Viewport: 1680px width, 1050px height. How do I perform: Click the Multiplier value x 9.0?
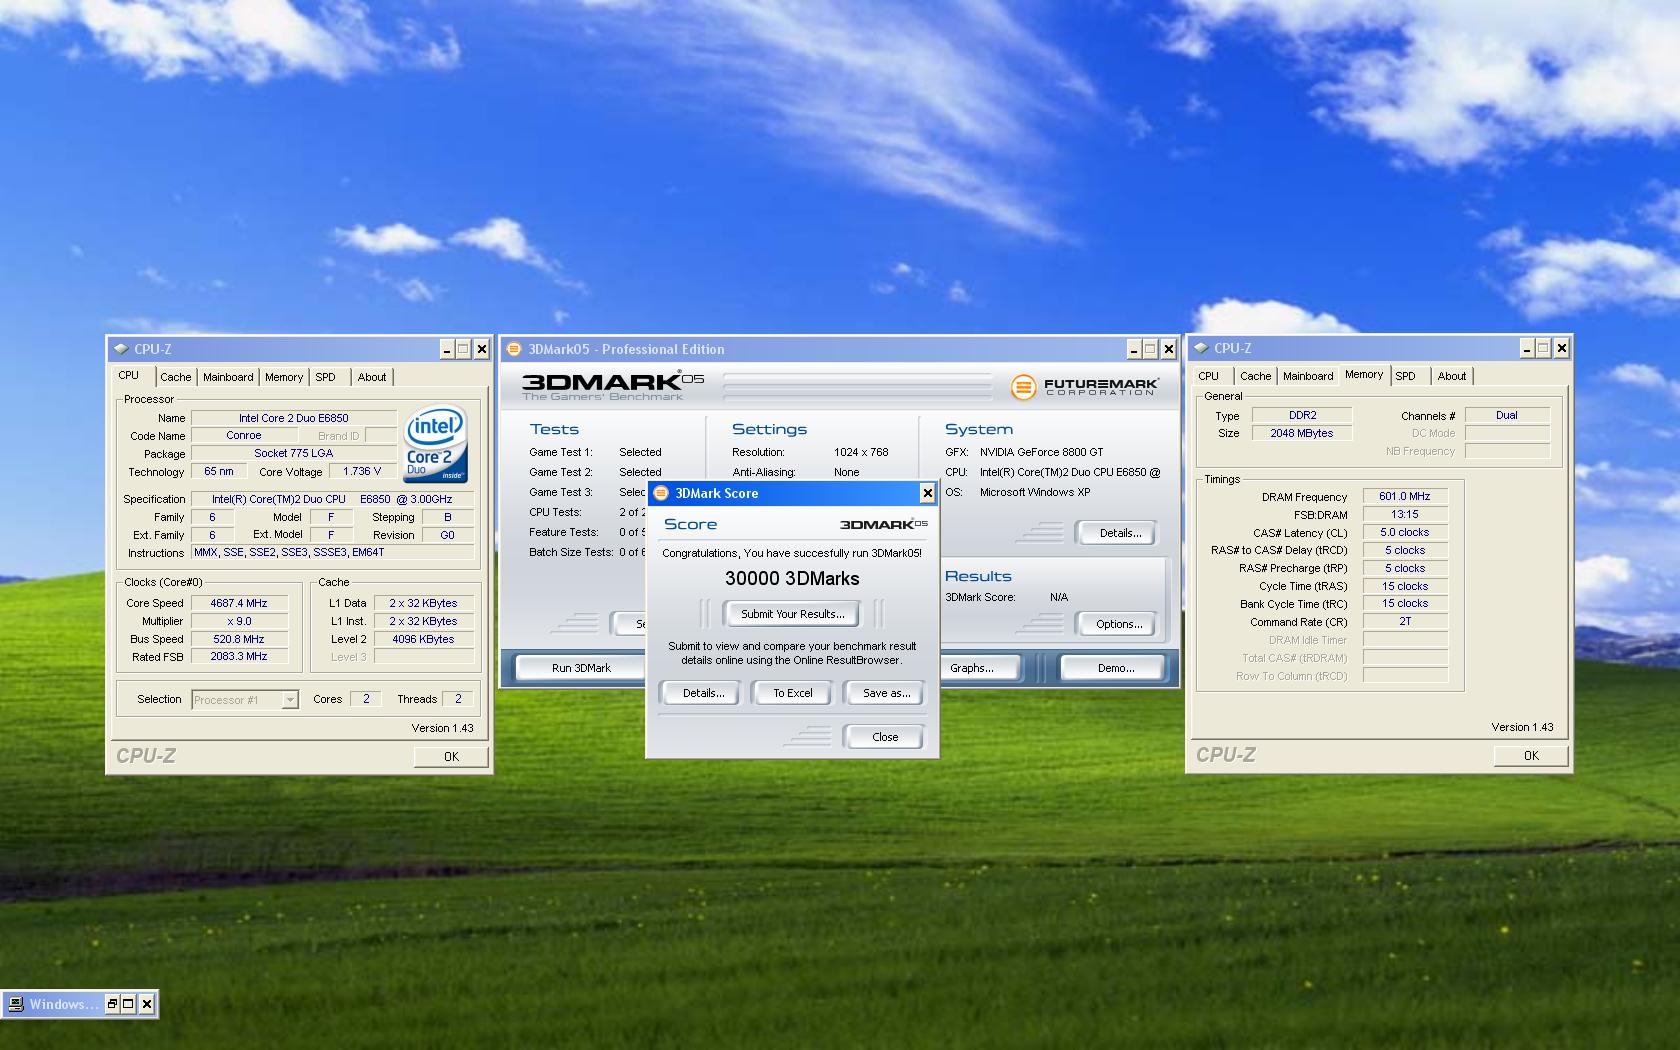point(238,621)
